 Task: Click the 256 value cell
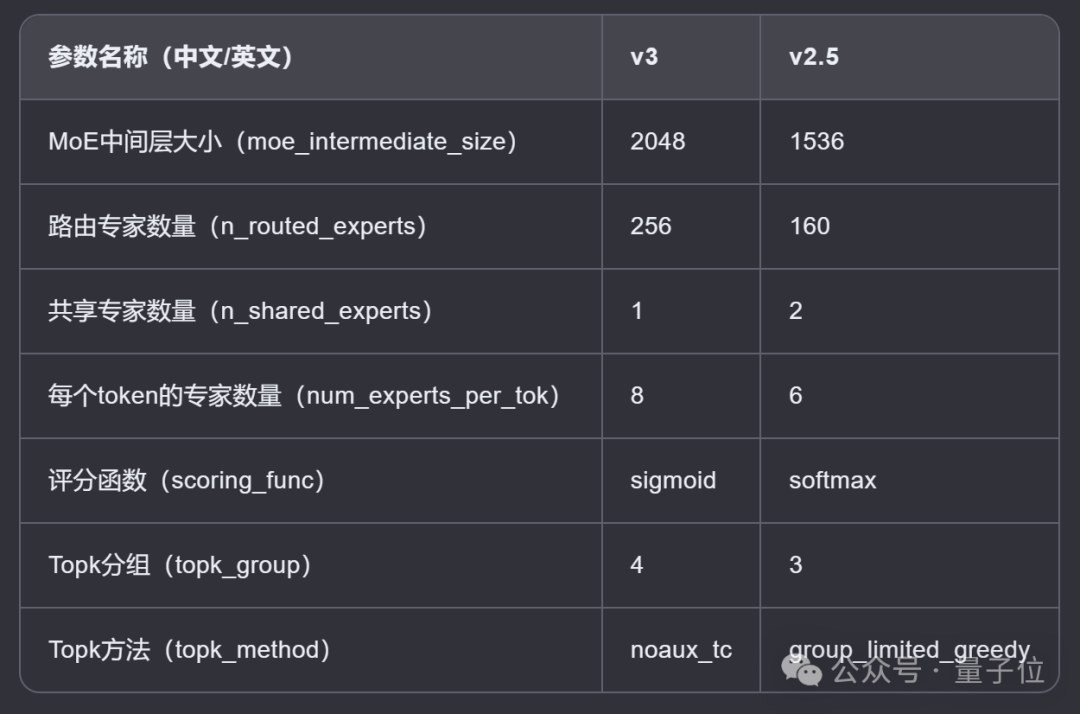tap(650, 227)
